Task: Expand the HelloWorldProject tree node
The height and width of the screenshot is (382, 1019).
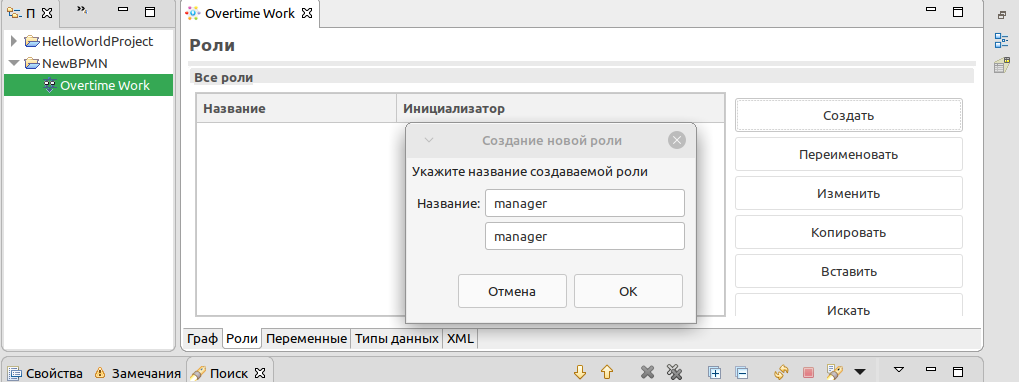Action: click(14, 42)
